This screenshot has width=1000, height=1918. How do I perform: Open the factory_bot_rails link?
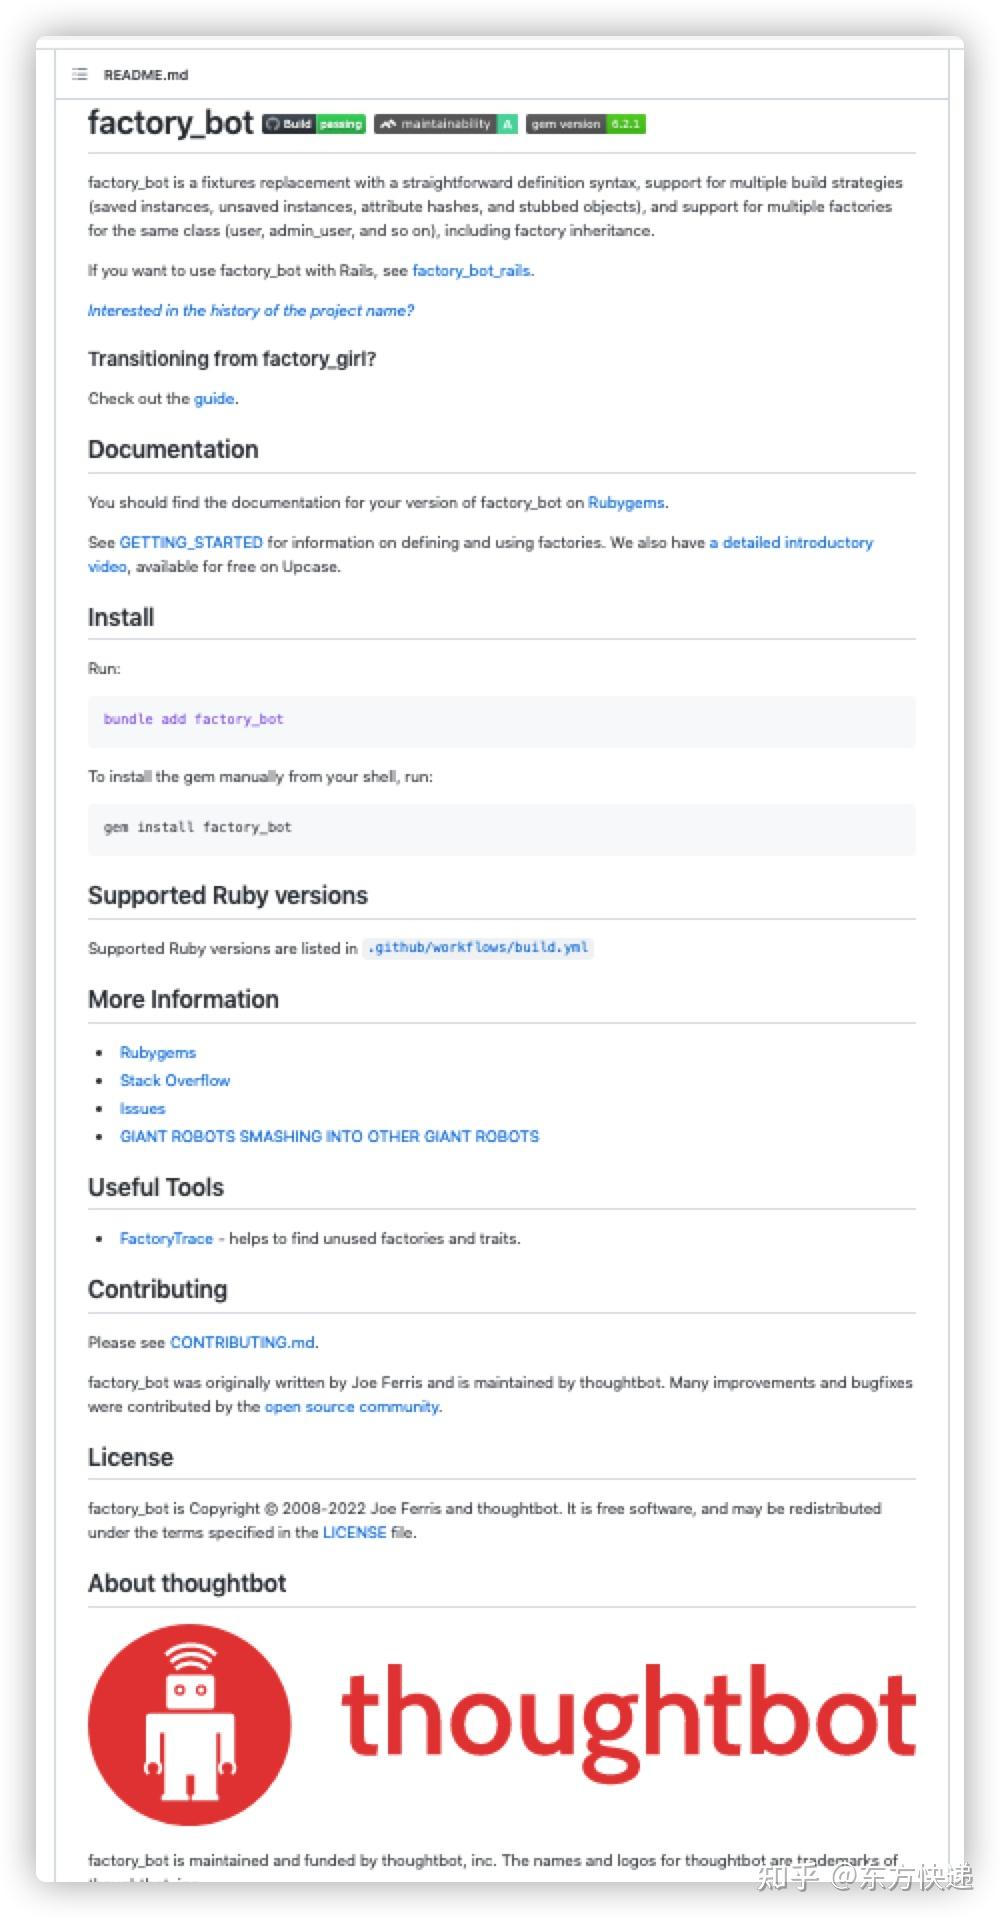(x=471, y=270)
